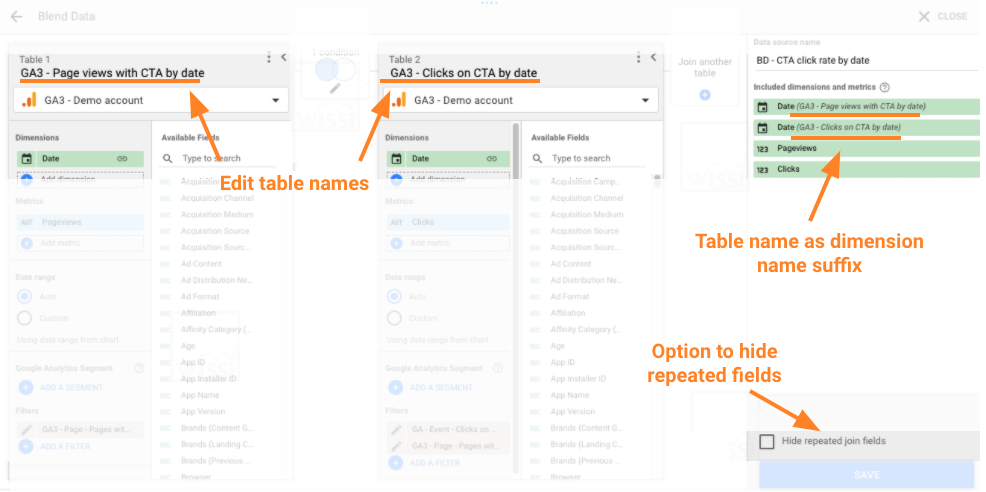Image resolution: width=986 pixels, height=492 pixels.
Task: Select Custom date range in Table 2
Action: pos(394,318)
